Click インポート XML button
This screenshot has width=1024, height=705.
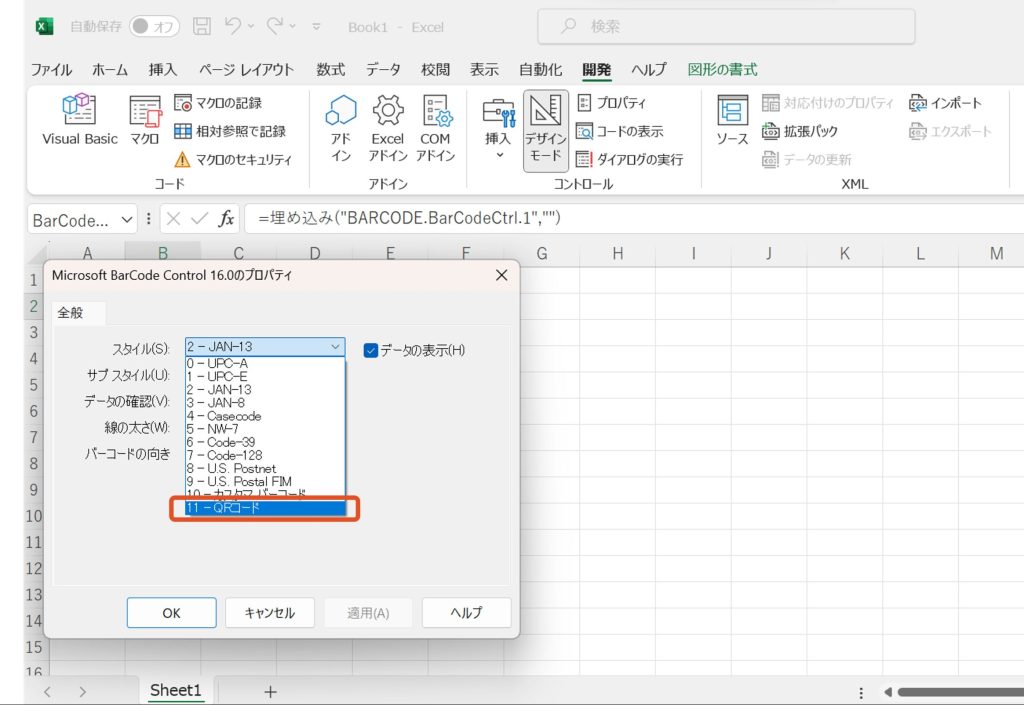(945, 103)
